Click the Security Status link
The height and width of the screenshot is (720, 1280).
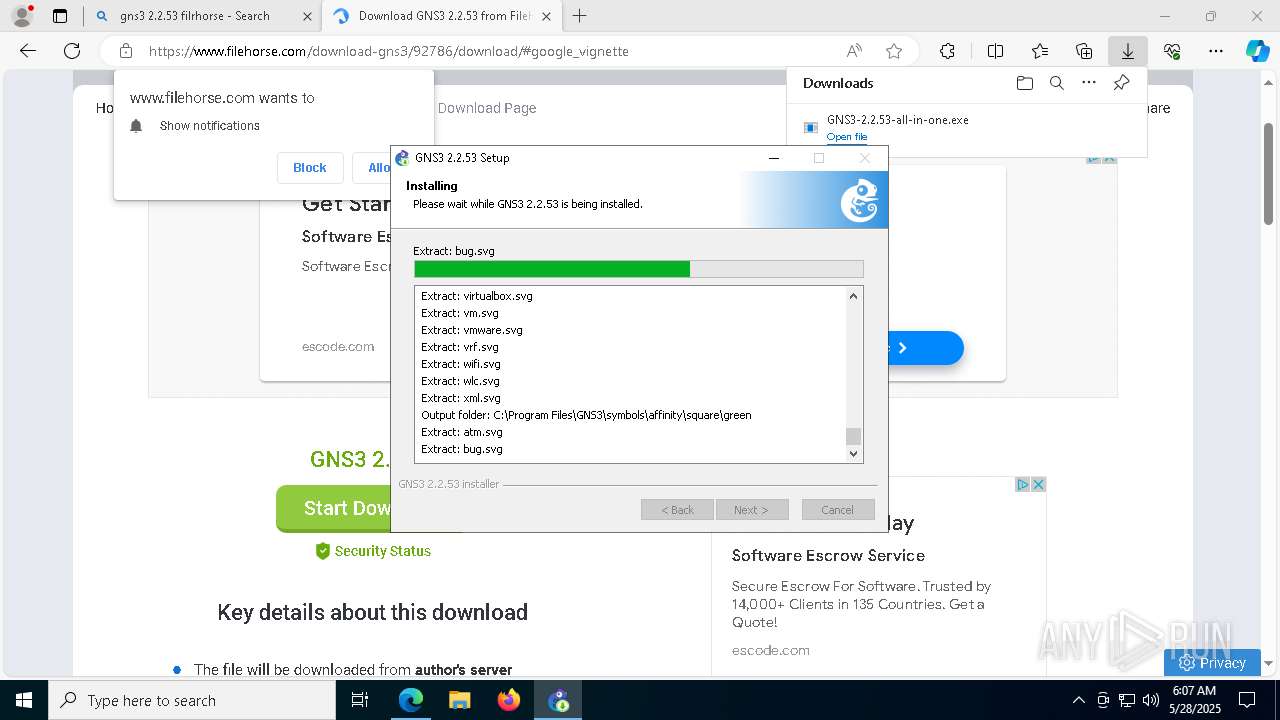click(373, 551)
